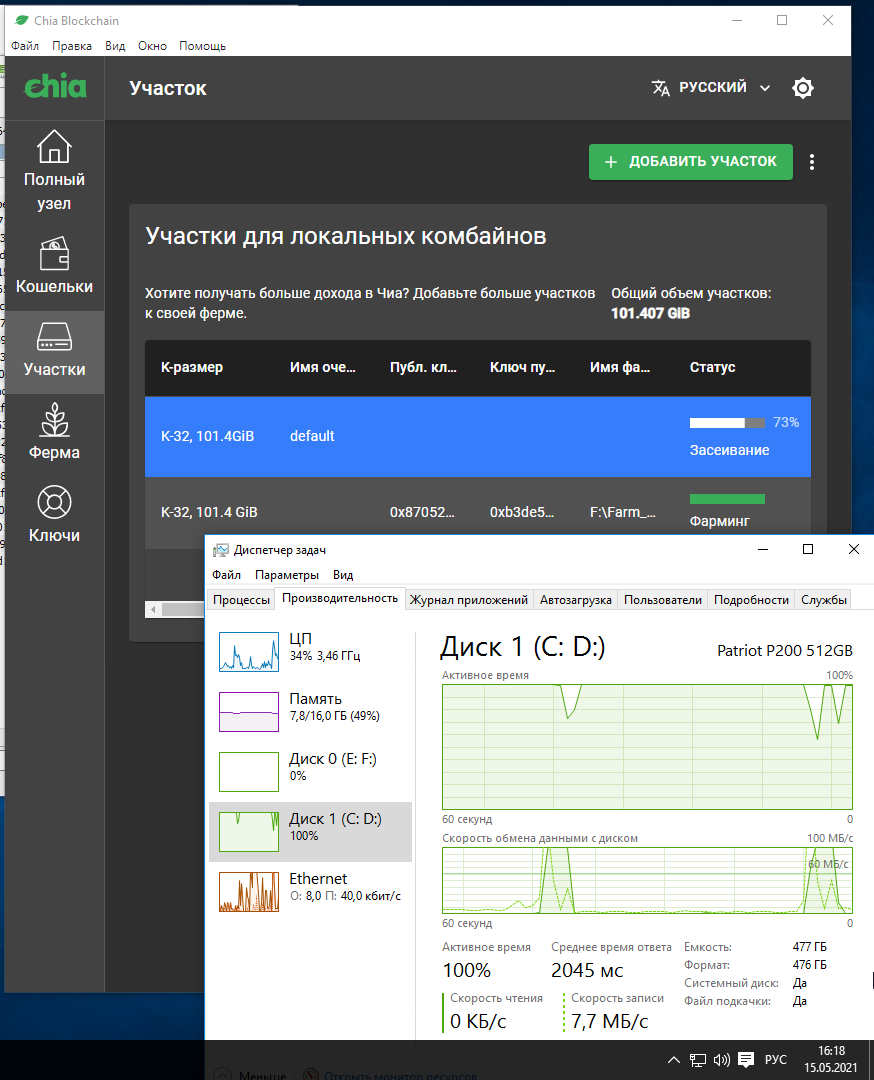Select the Plots (Участки) sidebar icon
The height and width of the screenshot is (1080, 874).
[54, 349]
